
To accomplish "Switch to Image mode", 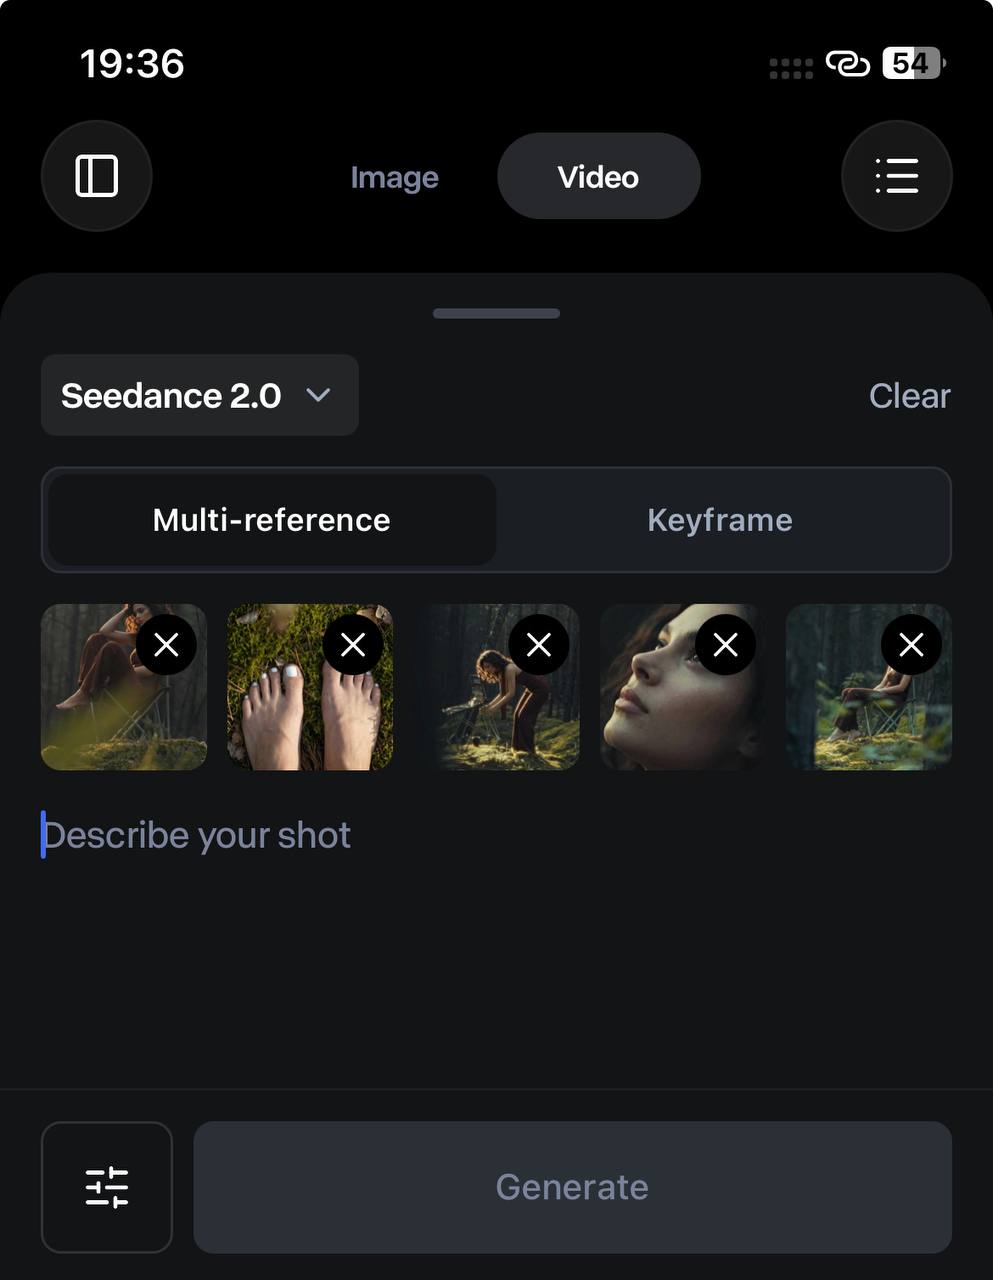I will tap(394, 177).
